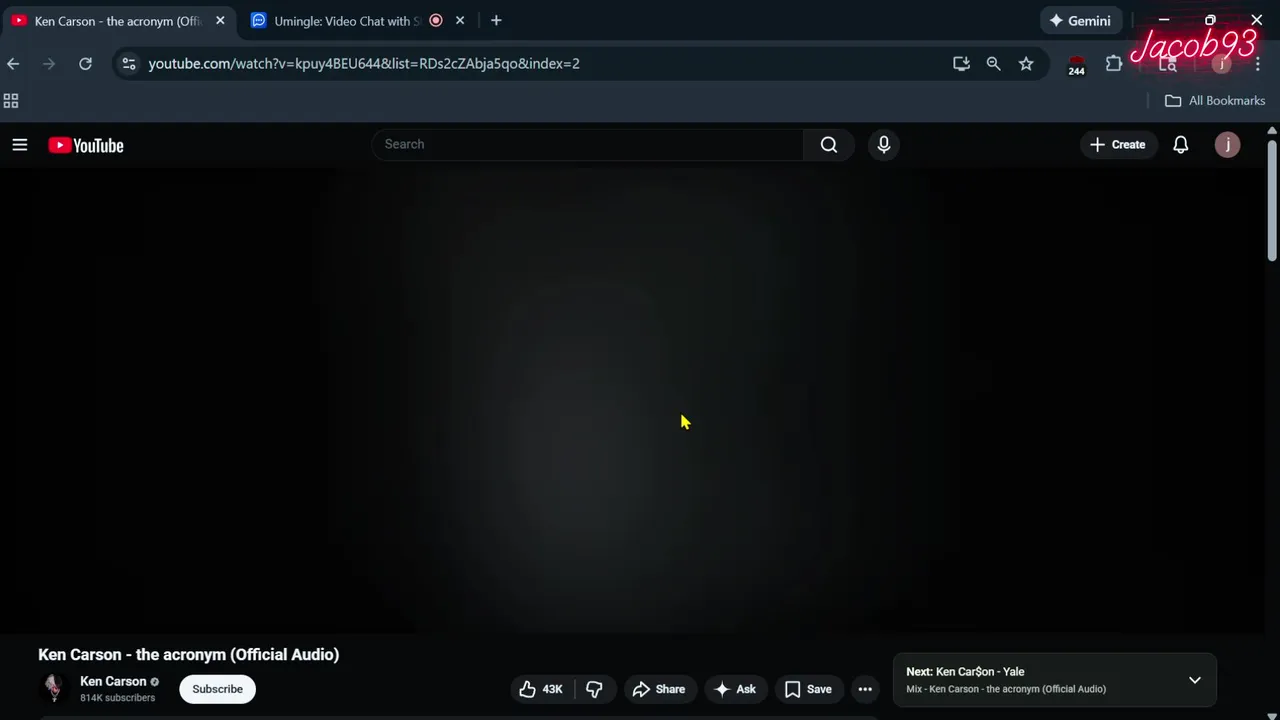
Task: Close the Ken Carson YouTube tab
Action: pyautogui.click(x=220, y=20)
